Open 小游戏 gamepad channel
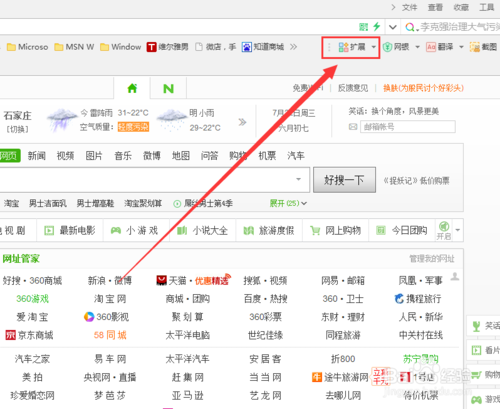Image resolution: width=500 pixels, height=409 pixels. coord(134,230)
